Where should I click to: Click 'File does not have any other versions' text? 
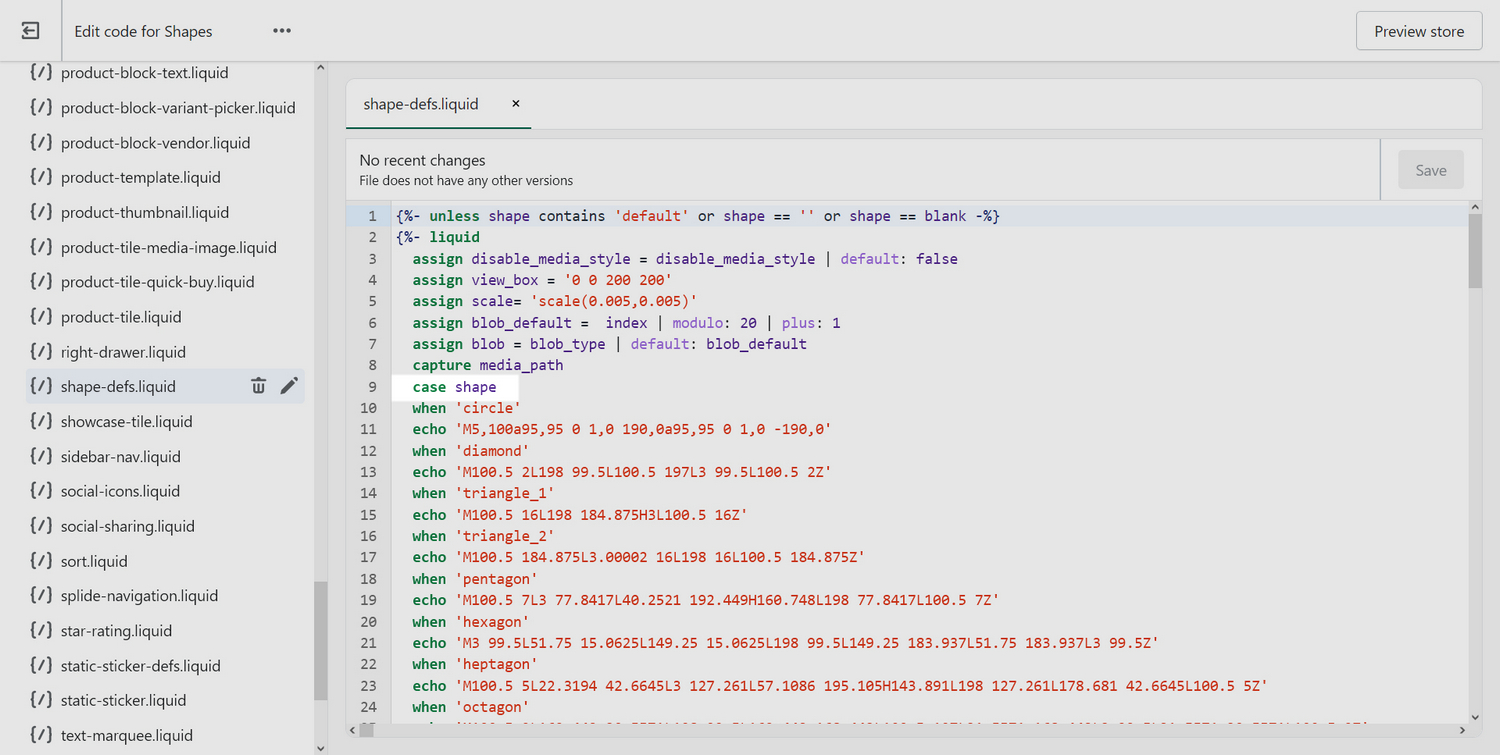pos(466,181)
